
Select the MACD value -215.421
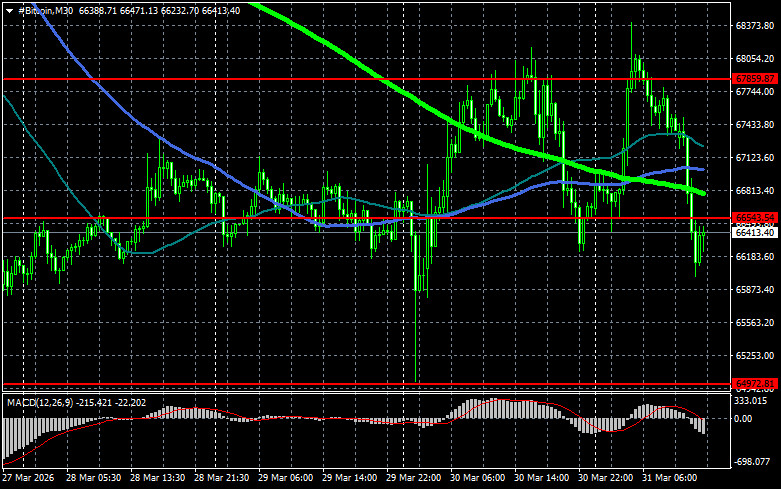(95, 402)
